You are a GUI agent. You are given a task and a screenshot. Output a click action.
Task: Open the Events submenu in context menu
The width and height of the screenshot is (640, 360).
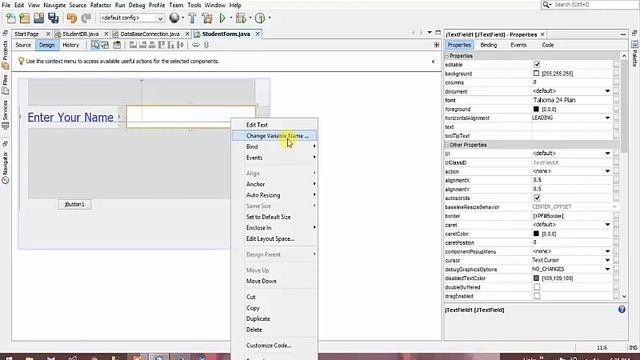click(274, 158)
